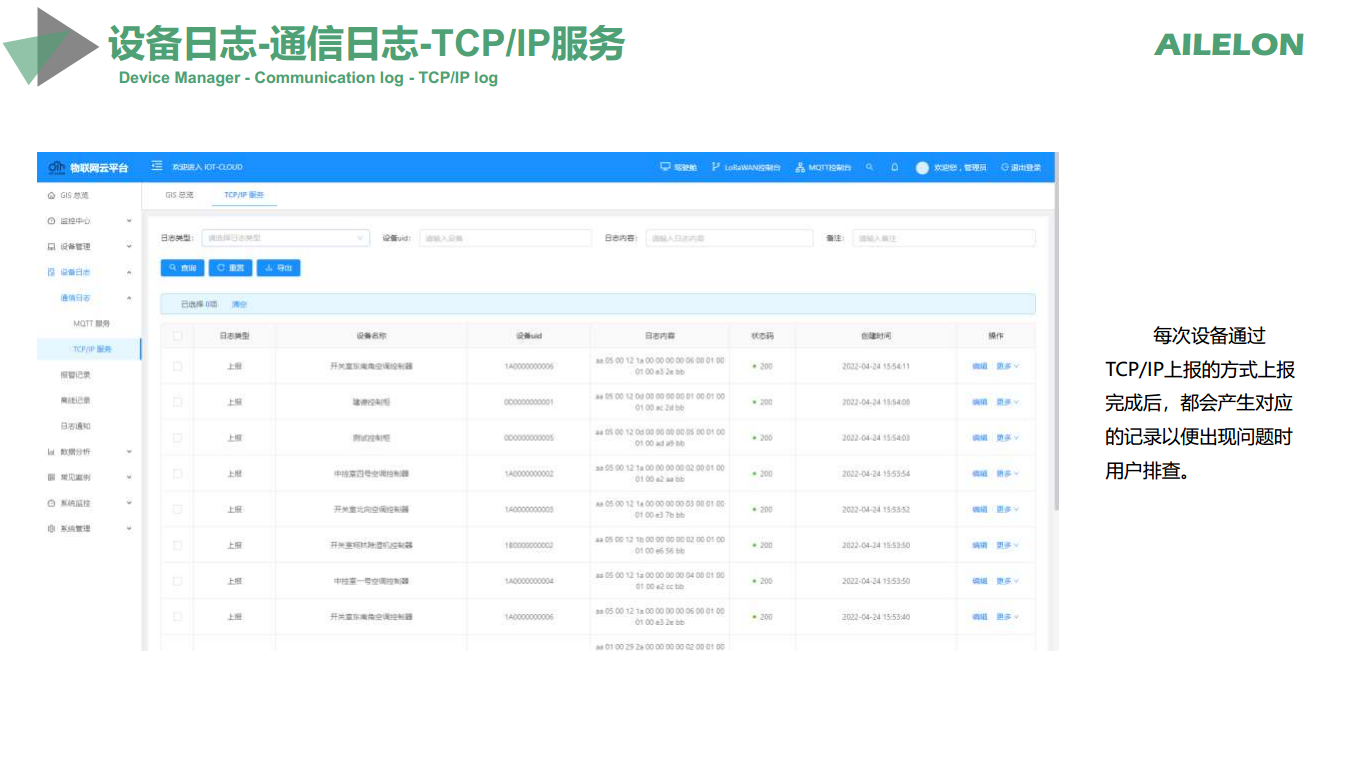Click the 退出登录 logout icon
Viewport: 1350px width, 759px height.
pos(1004,167)
